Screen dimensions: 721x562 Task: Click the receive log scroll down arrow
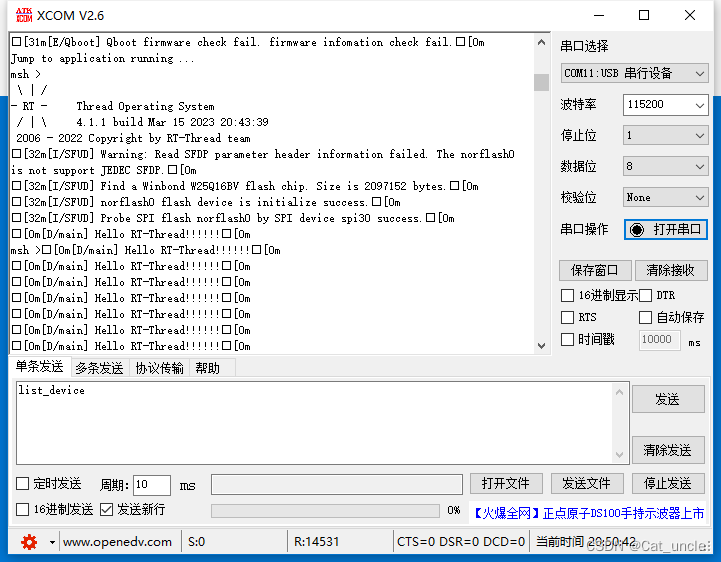pos(541,345)
